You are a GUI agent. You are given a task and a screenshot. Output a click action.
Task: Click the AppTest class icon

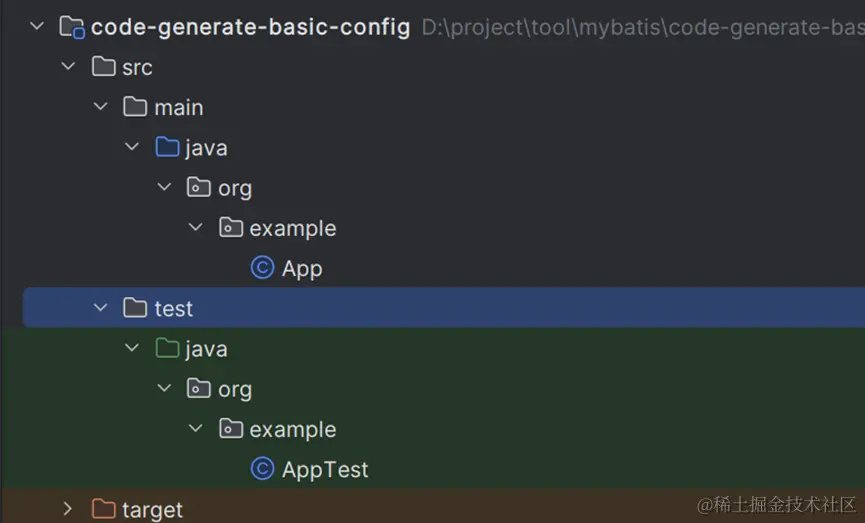[x=262, y=469]
